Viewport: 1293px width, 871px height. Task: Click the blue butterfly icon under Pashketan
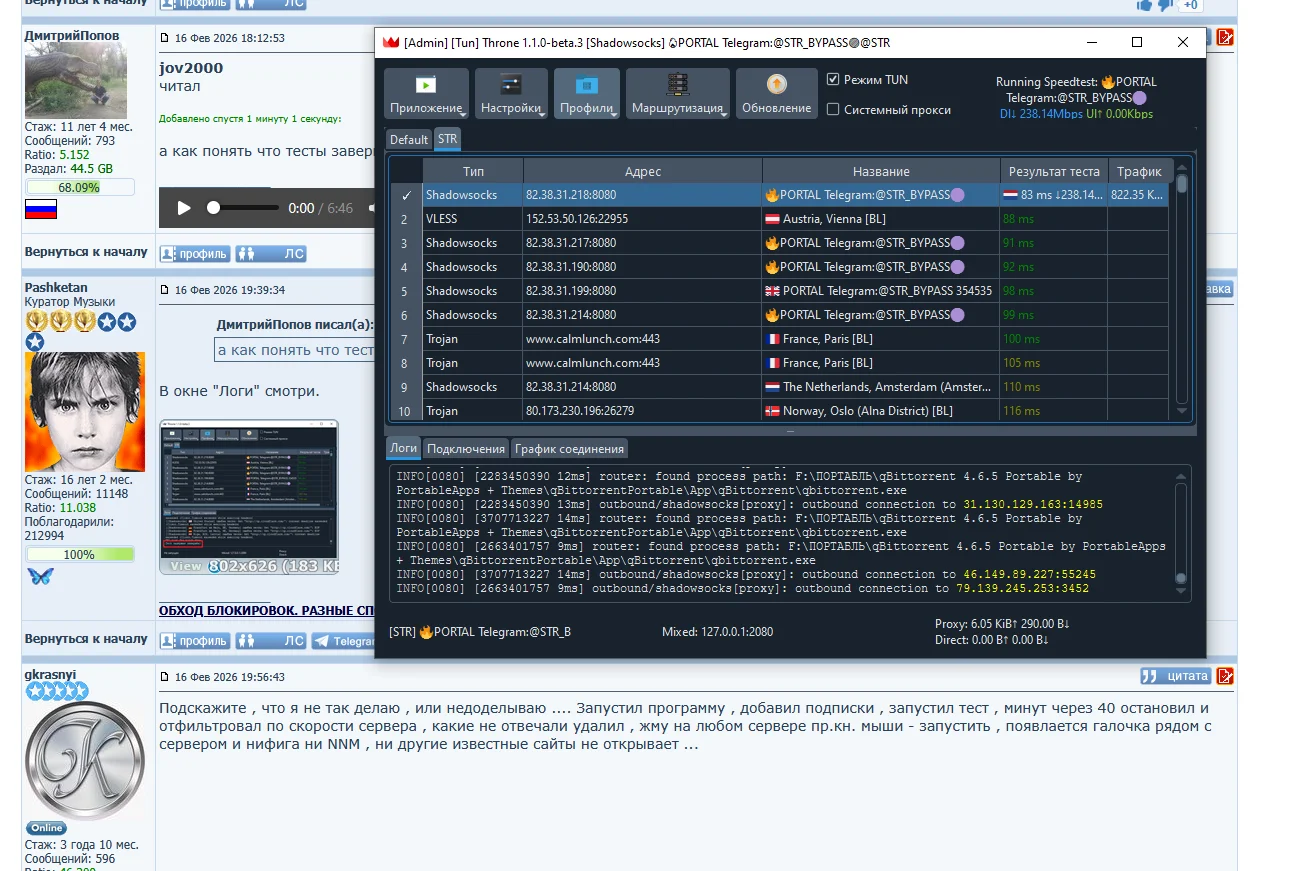coord(40,576)
